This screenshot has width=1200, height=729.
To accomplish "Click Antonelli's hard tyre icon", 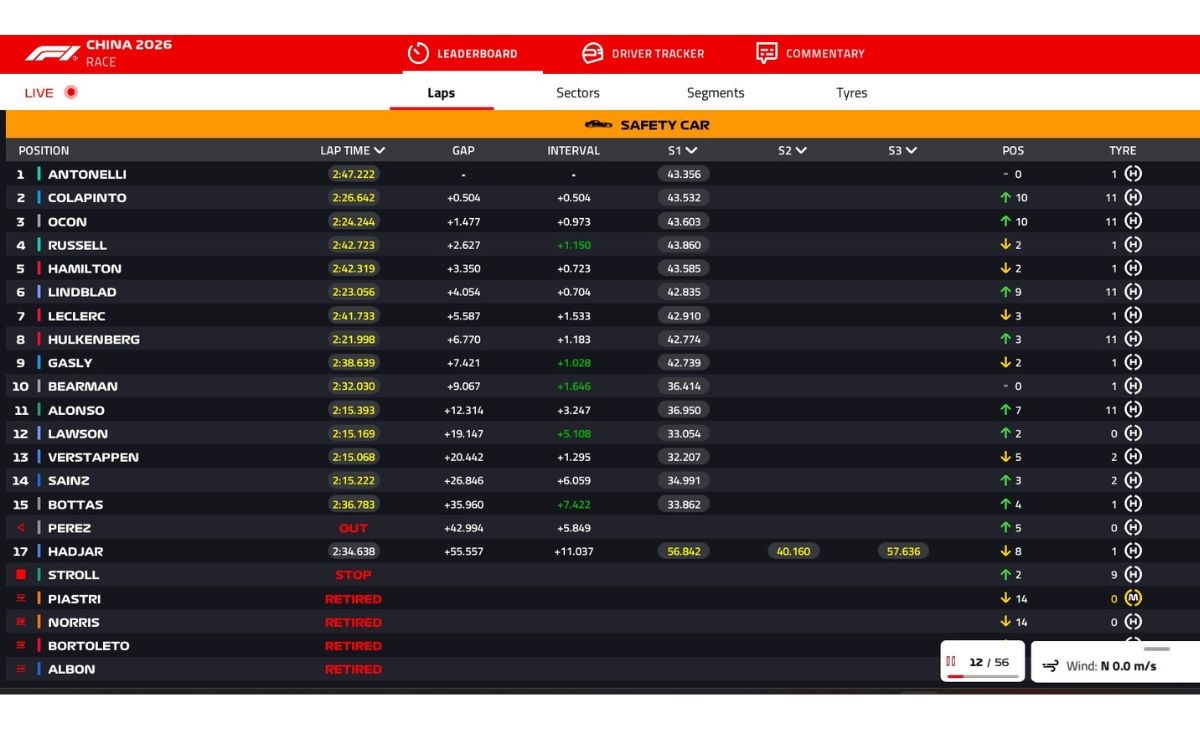I will (1133, 174).
